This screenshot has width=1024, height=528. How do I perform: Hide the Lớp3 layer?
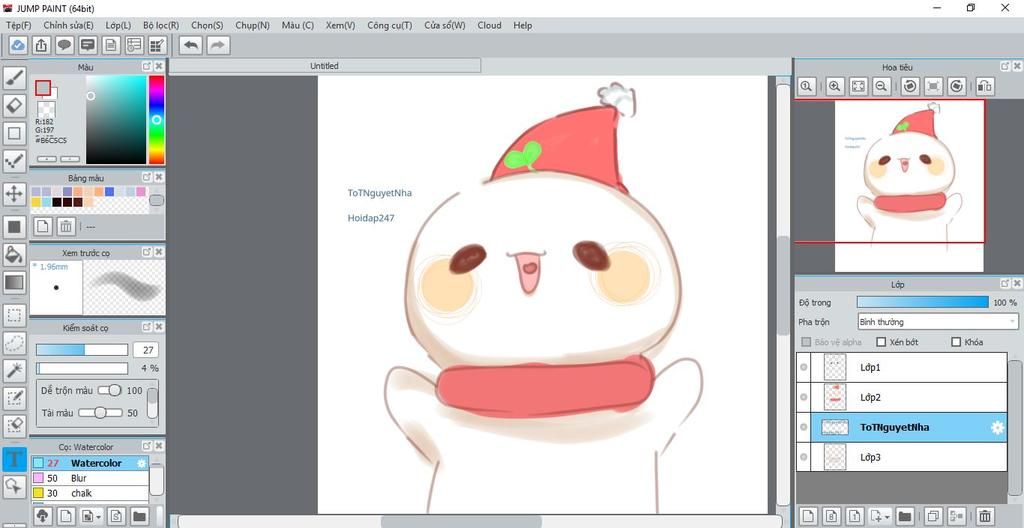[x=803, y=457]
